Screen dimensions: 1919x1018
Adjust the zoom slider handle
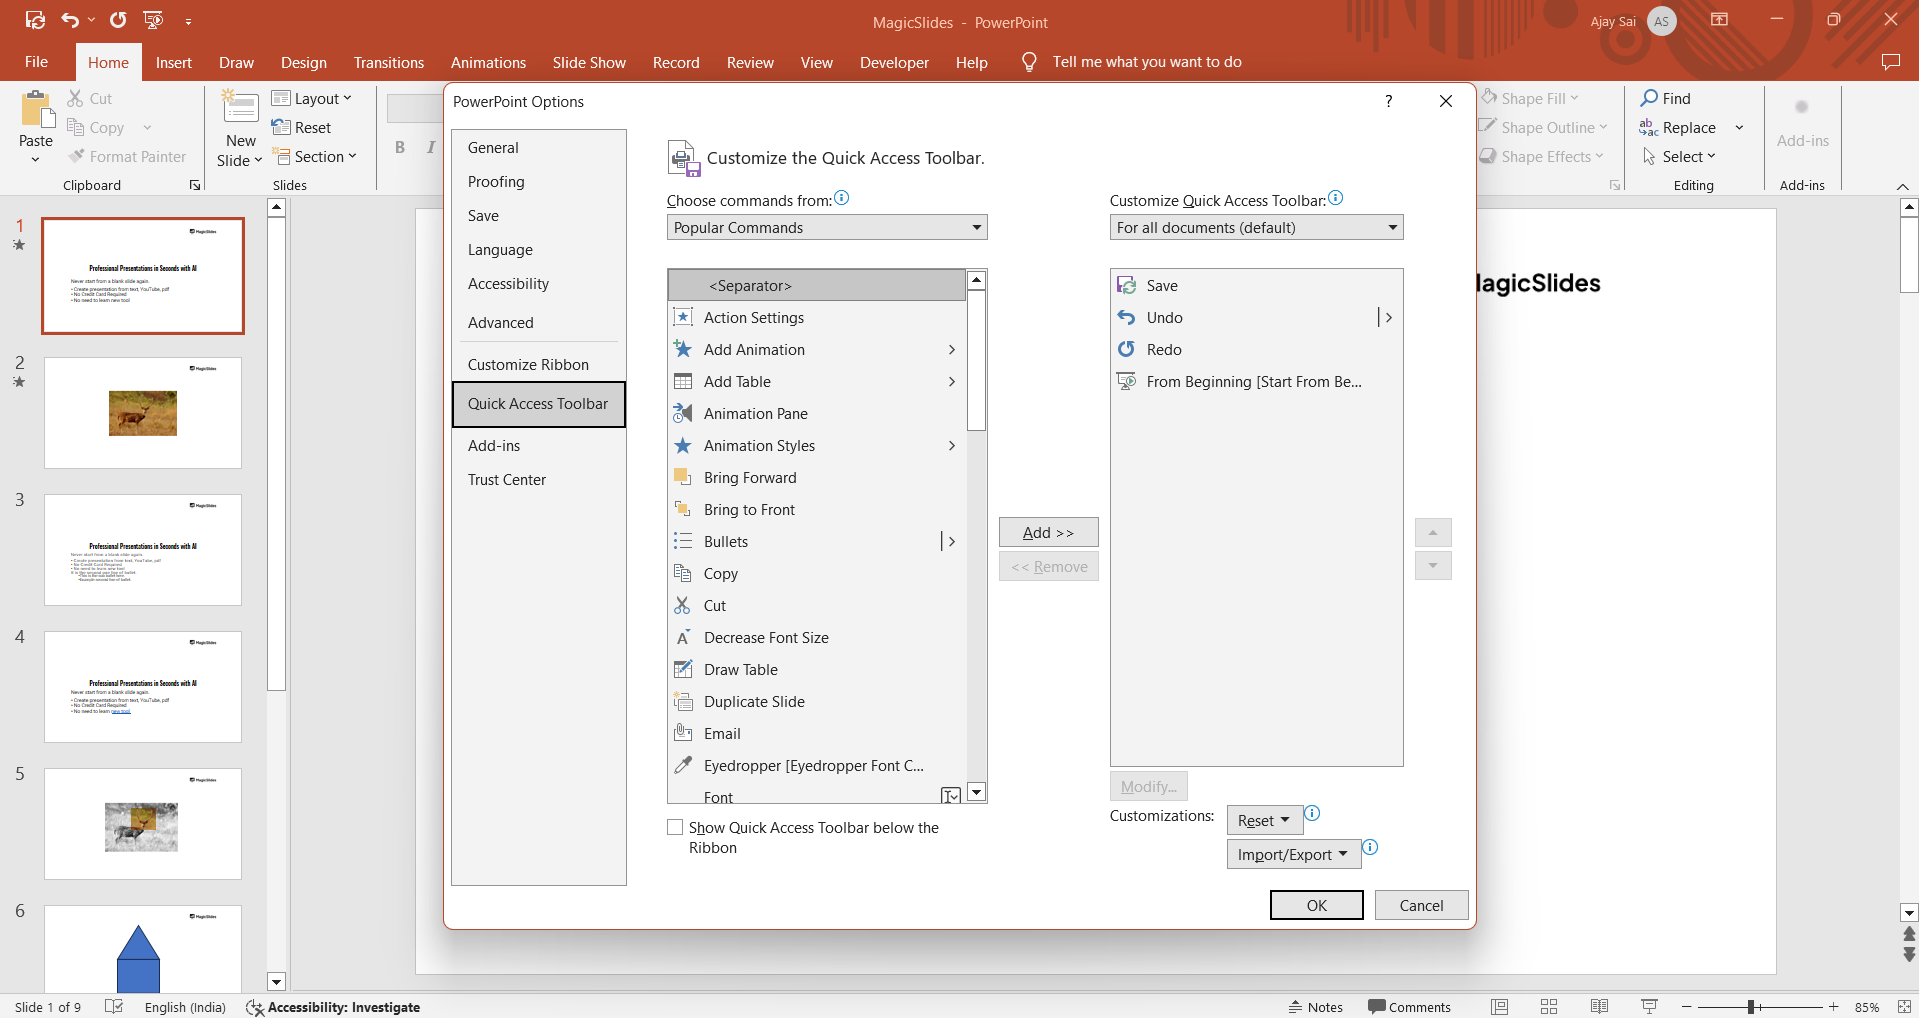(1752, 1007)
